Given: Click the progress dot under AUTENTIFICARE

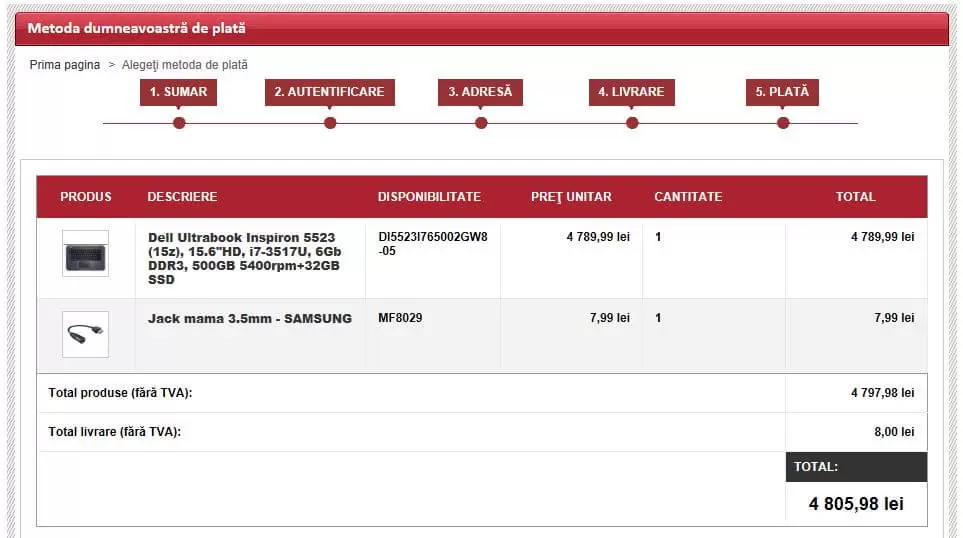Looking at the screenshot, I should (x=330, y=123).
